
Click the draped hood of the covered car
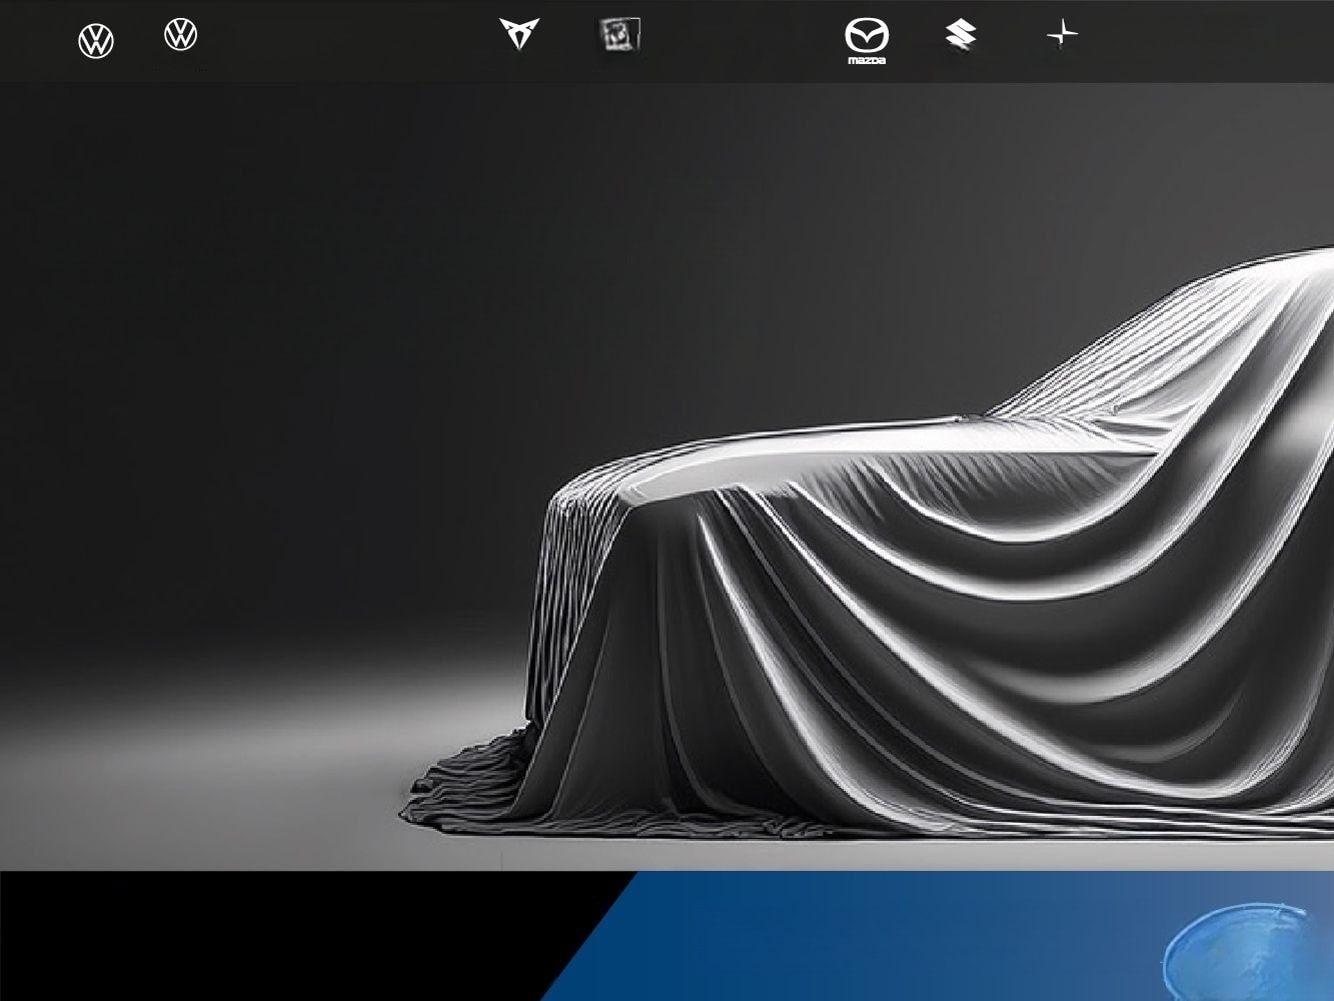[x=800, y=450]
